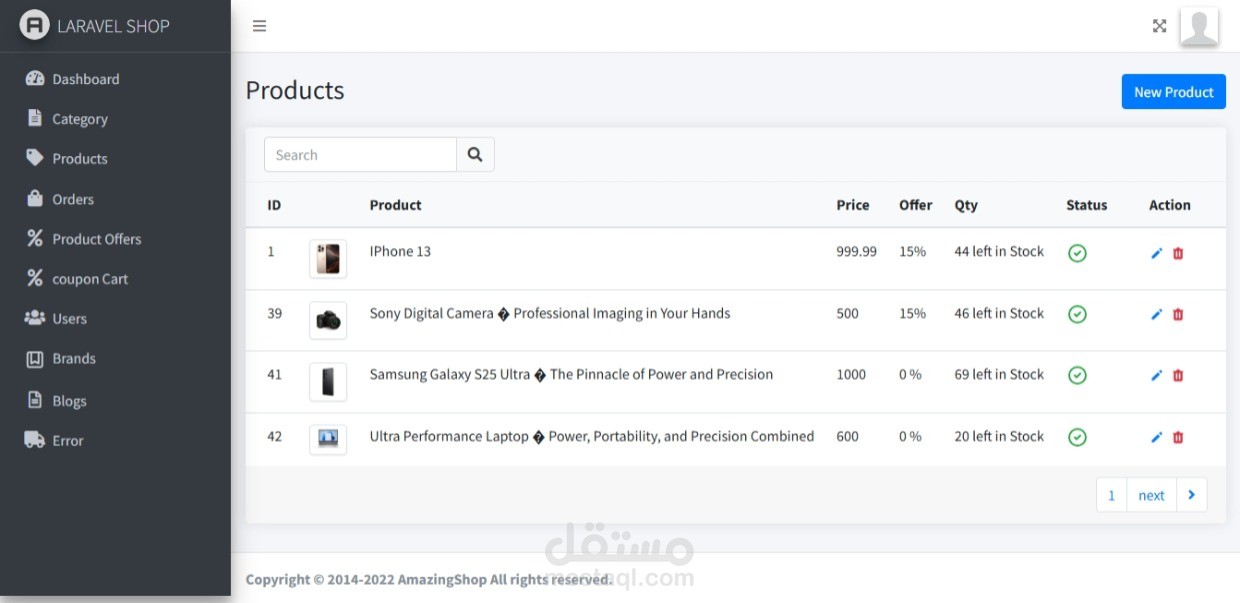Screen dimensions: 1240x603
Task: Toggle status of Ultra Performance Laptop
Action: click(1077, 437)
